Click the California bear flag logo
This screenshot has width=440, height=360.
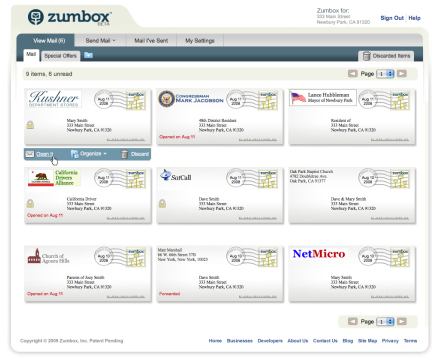pyautogui.click(x=41, y=178)
